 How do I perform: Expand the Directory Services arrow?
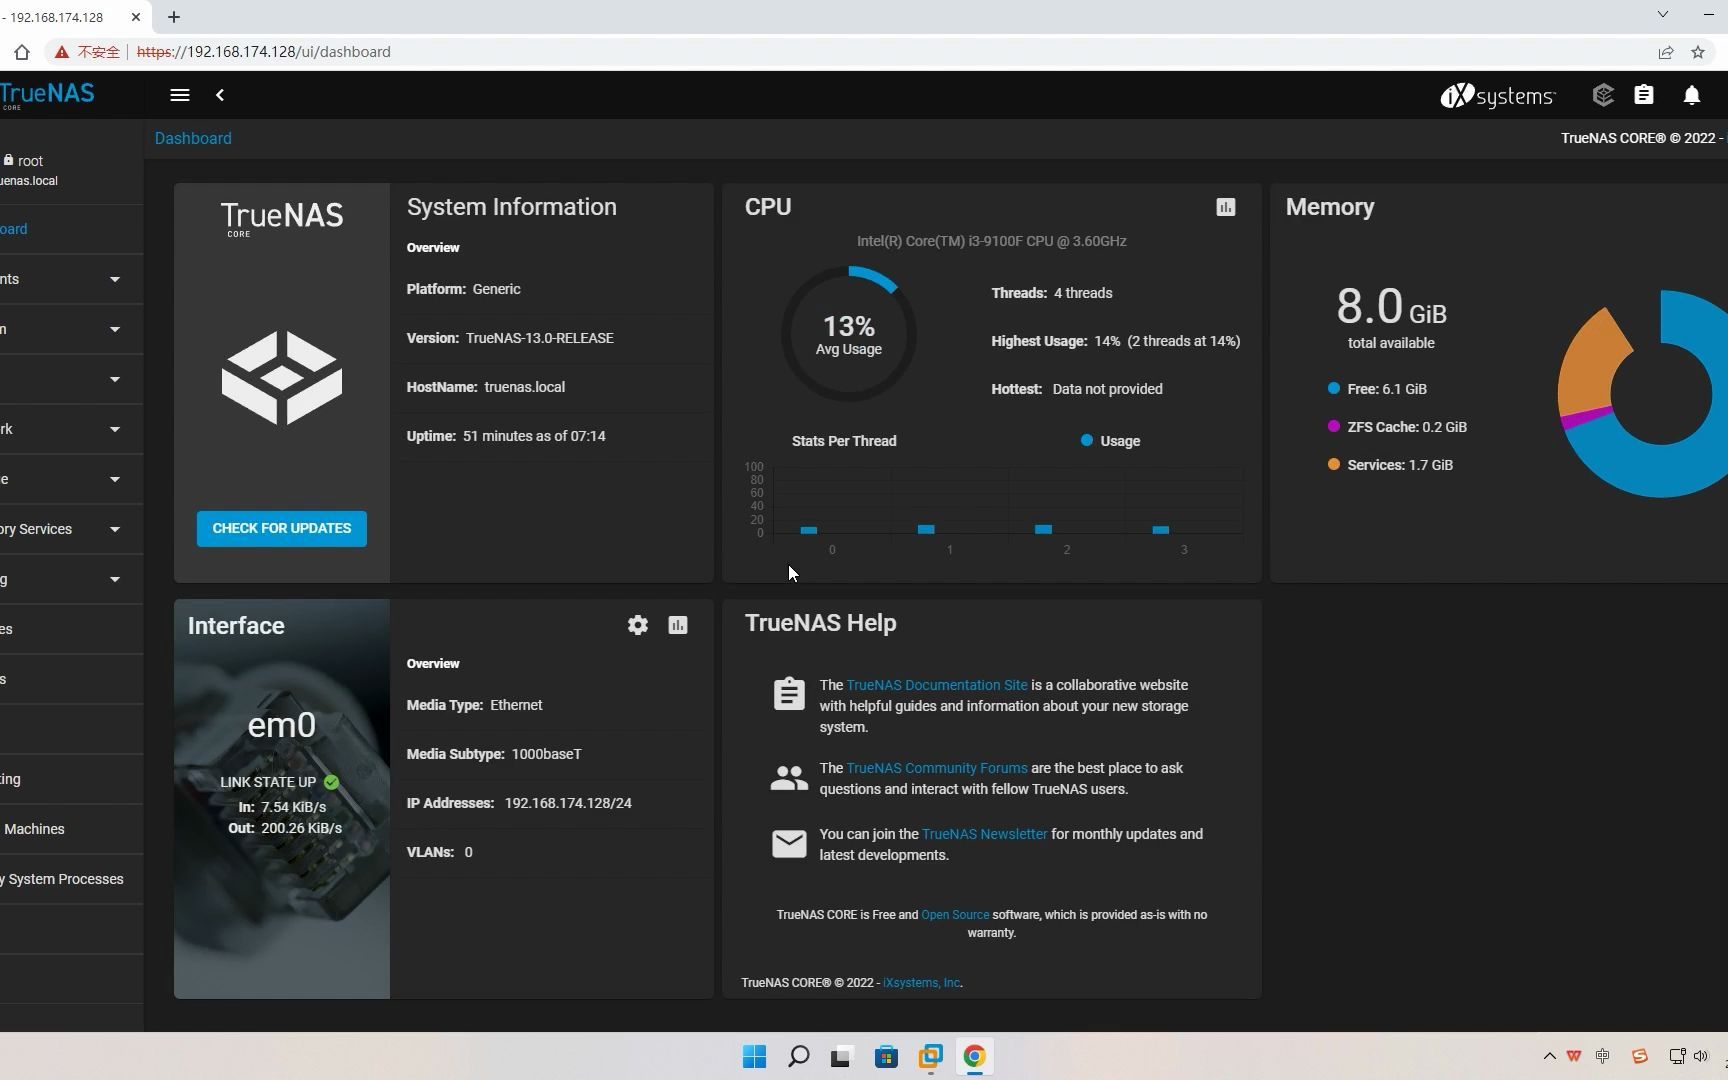pos(115,529)
